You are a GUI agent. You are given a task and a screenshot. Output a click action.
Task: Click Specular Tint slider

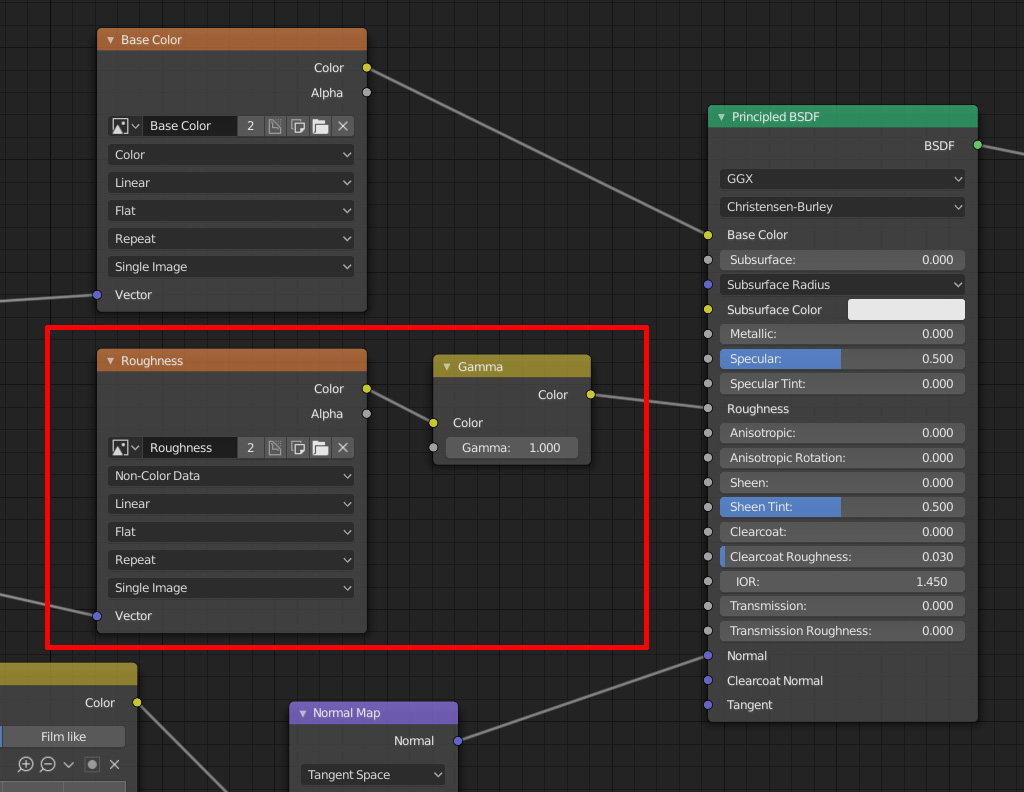point(842,384)
